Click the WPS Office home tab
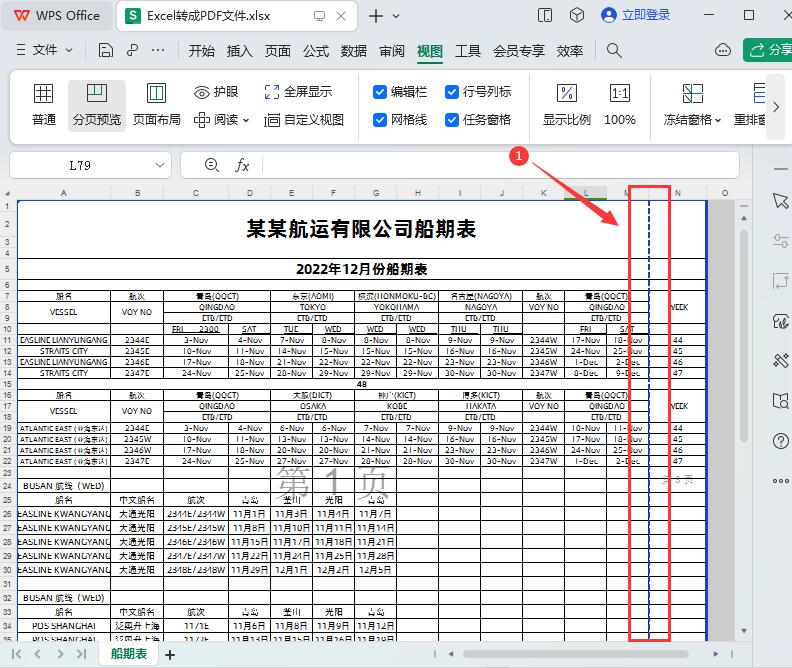This screenshot has height=668, width=792. click(57, 16)
